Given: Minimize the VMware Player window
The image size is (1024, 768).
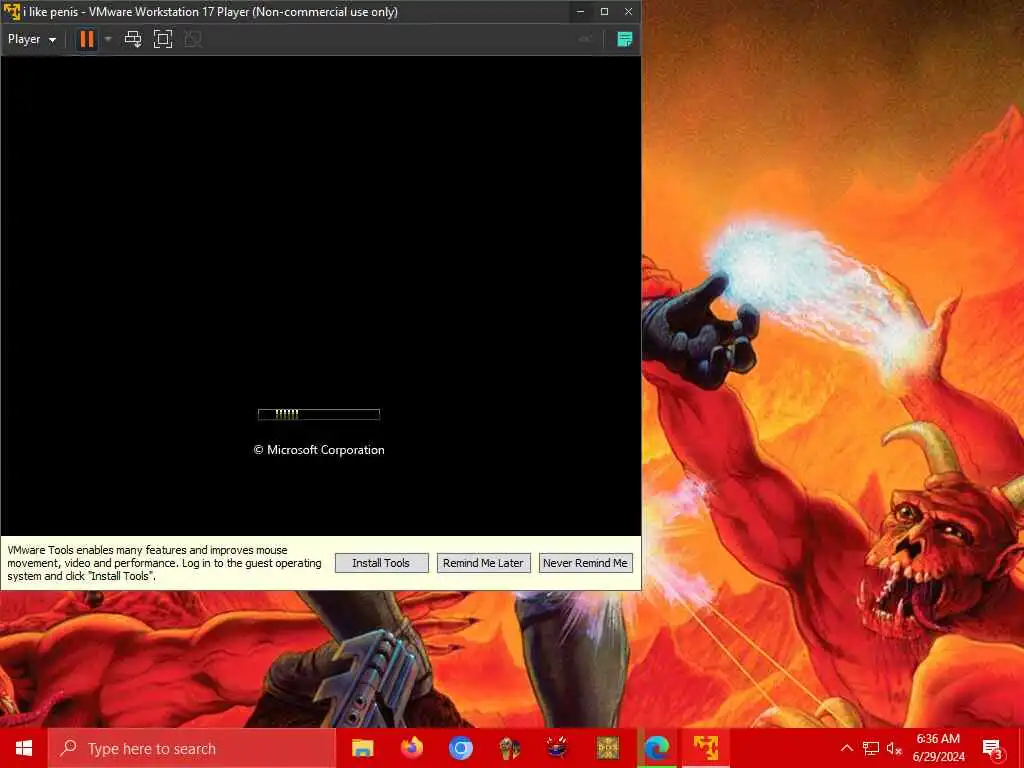Looking at the screenshot, I should 581,12.
